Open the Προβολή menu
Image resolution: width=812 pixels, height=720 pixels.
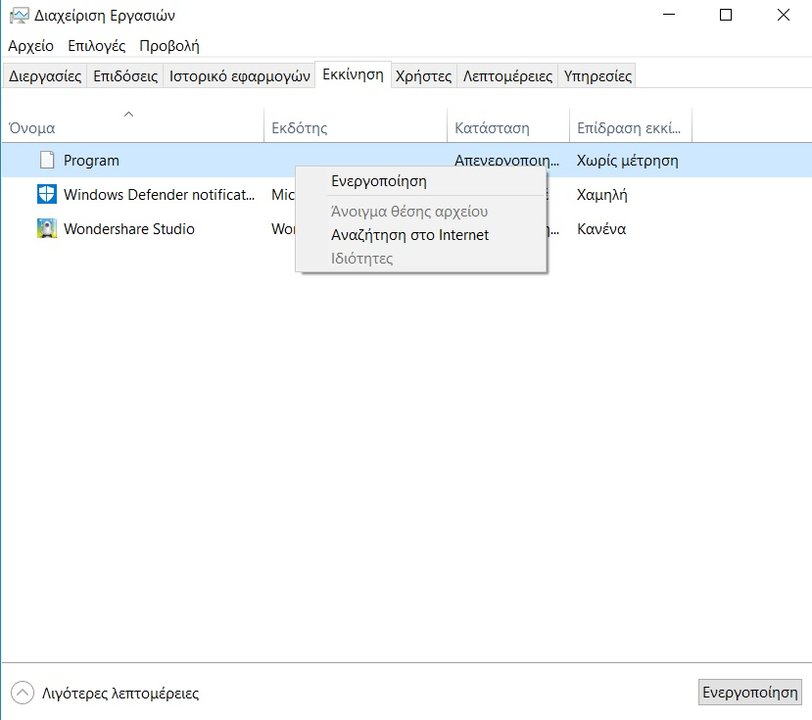click(x=169, y=46)
